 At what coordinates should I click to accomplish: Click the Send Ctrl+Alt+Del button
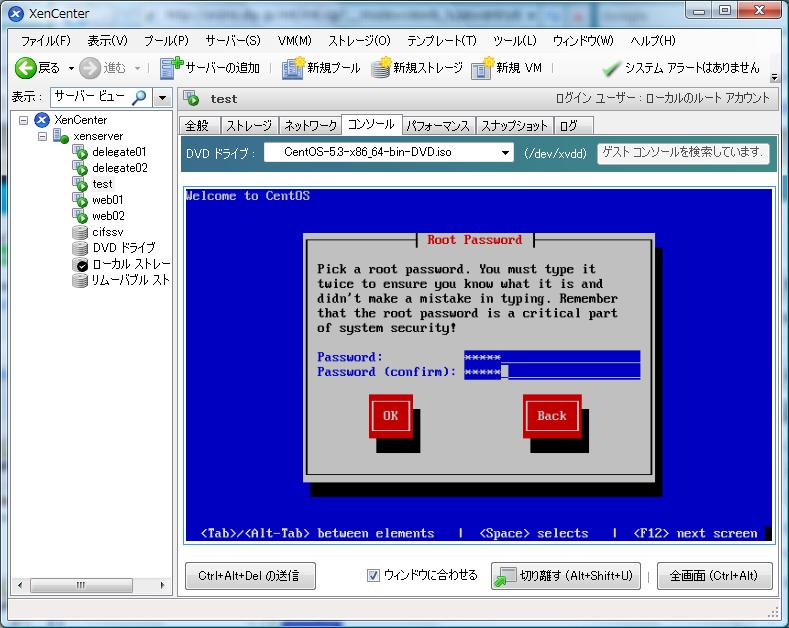click(x=250, y=576)
